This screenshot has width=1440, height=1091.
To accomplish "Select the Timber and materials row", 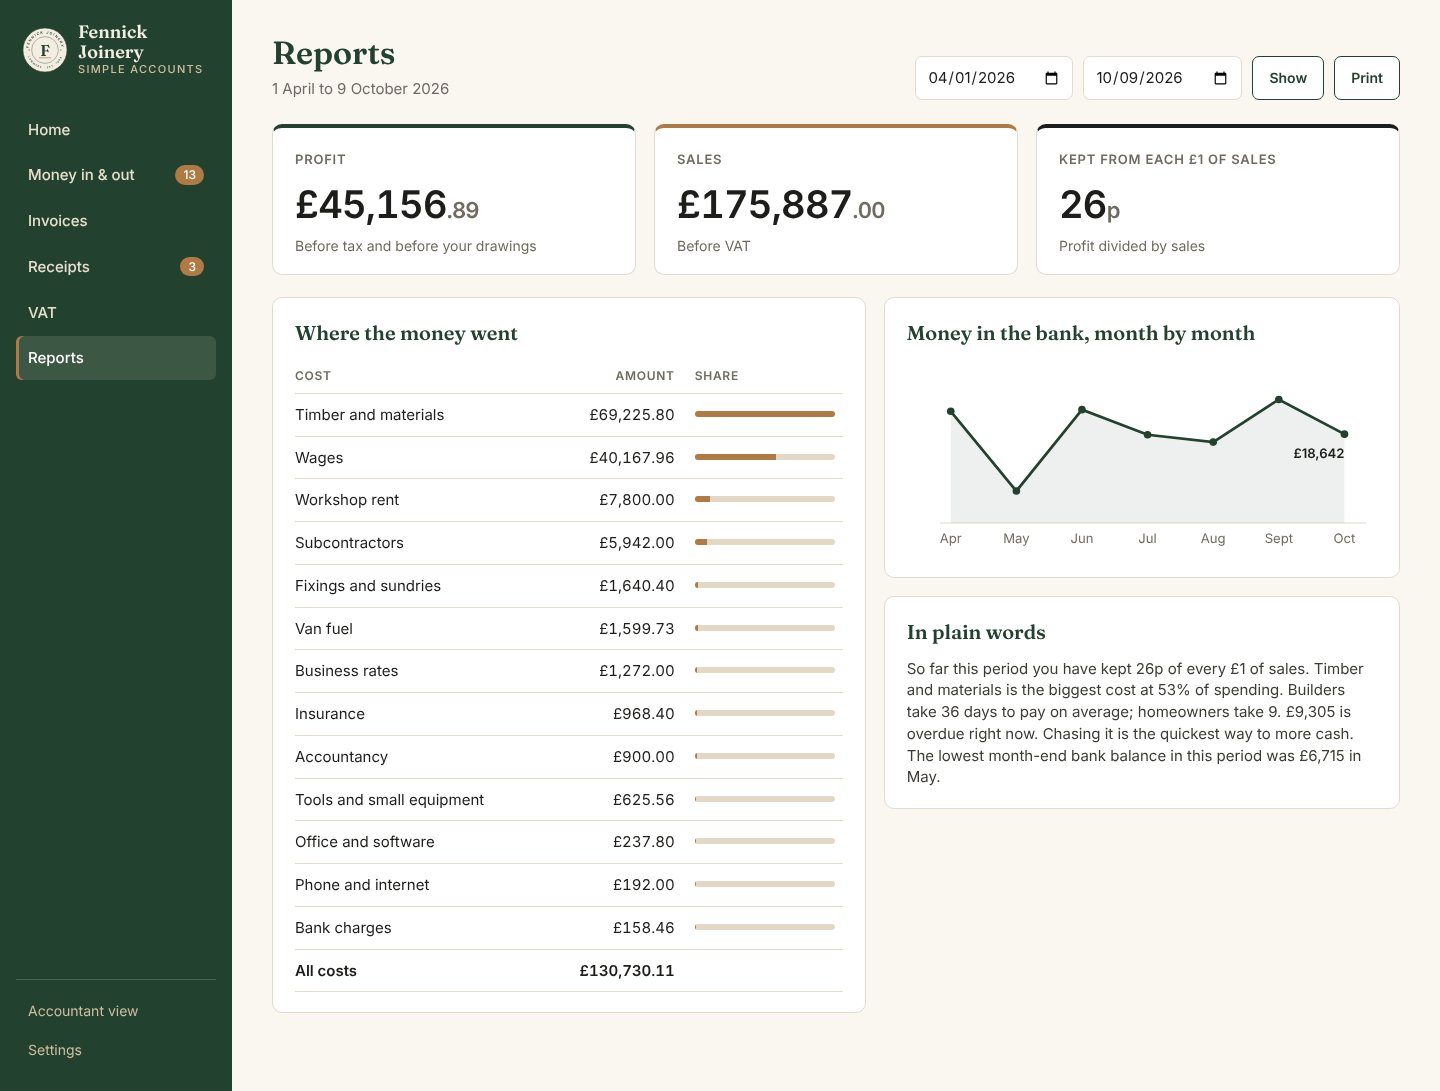I will click(x=569, y=415).
